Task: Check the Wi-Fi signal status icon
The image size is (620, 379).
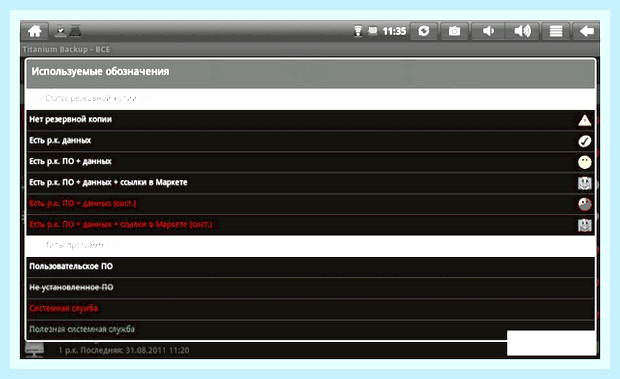Action: (358, 31)
